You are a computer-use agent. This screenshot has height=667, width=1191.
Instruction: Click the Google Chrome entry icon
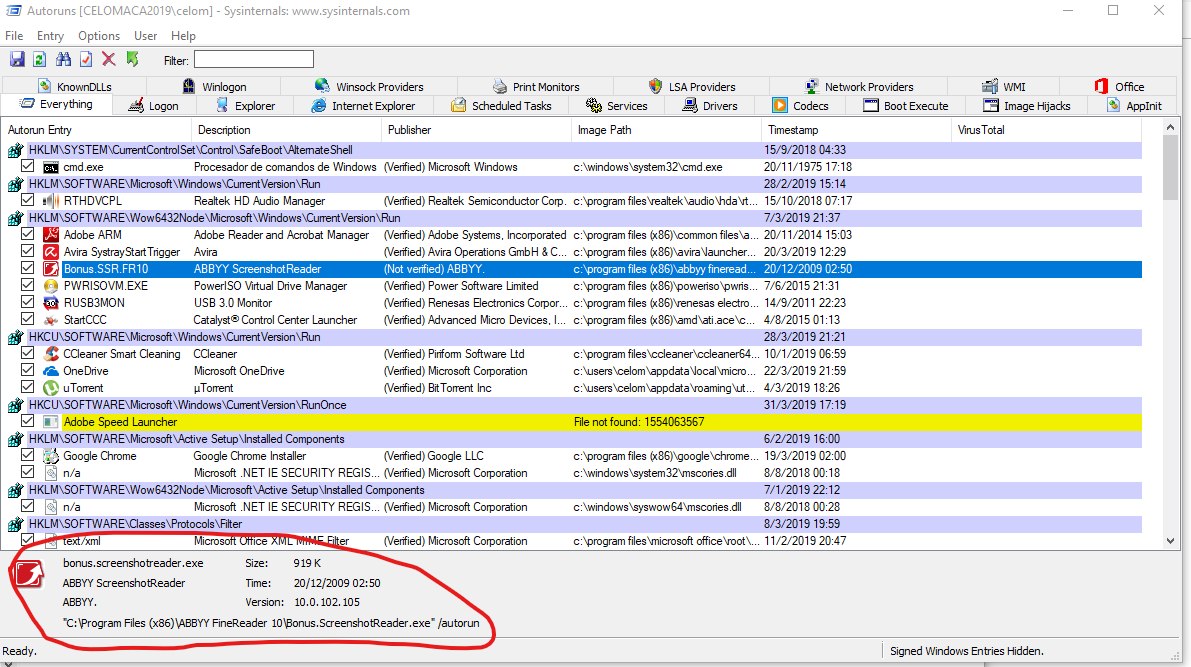(51, 456)
